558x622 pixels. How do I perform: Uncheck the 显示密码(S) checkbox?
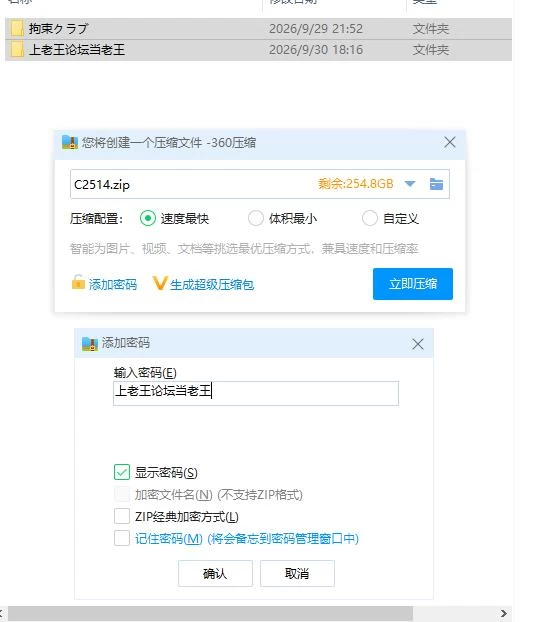pos(122,472)
